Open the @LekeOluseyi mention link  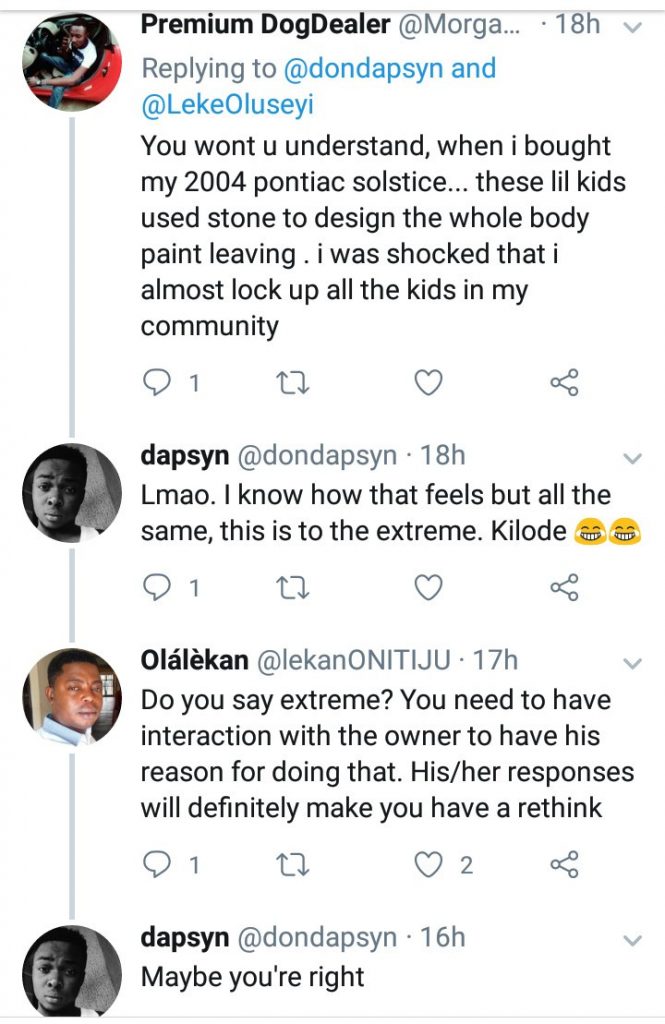pos(227,104)
